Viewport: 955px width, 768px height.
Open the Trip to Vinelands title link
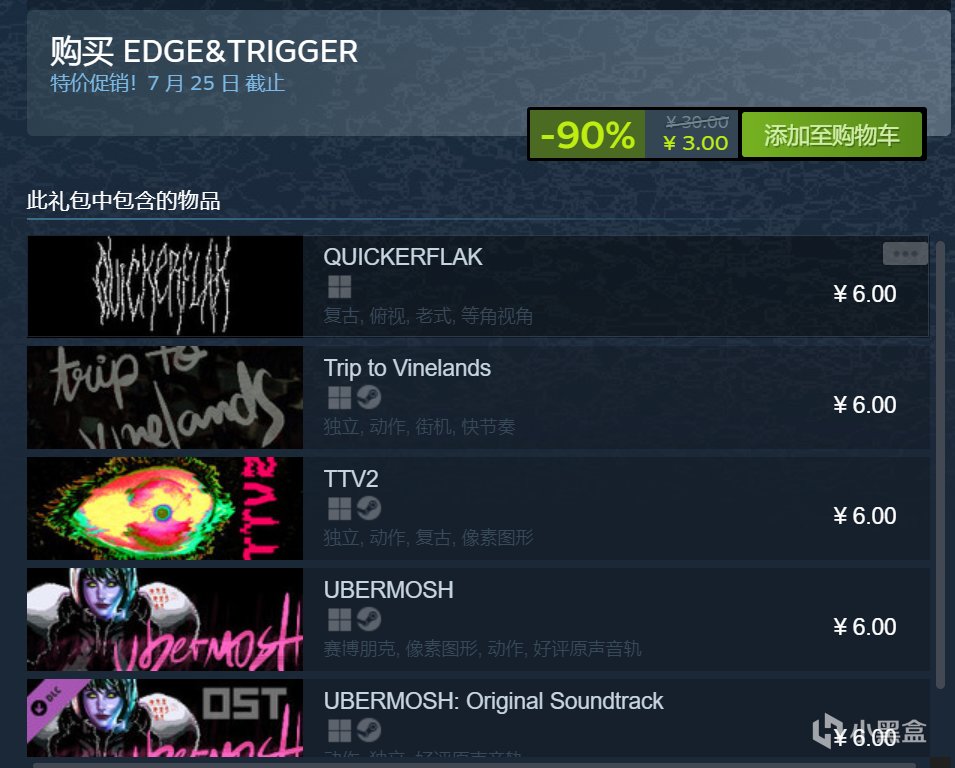407,368
